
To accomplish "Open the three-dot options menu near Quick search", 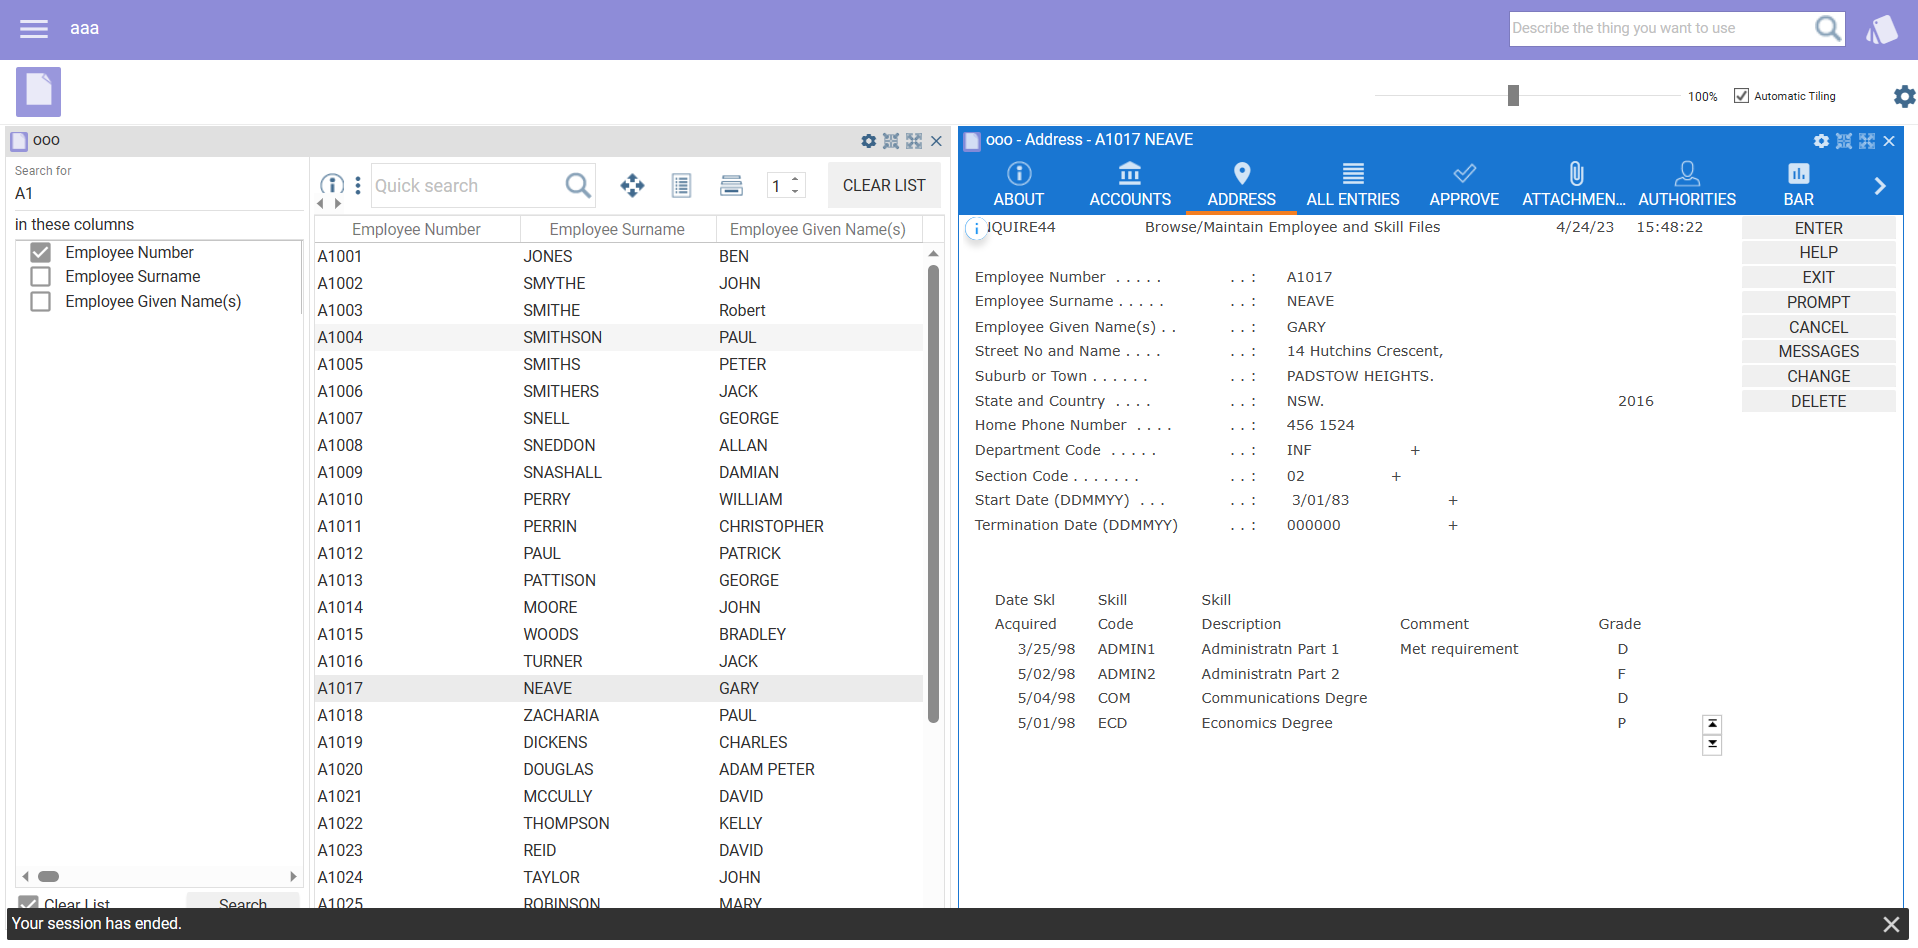I will click(358, 185).
